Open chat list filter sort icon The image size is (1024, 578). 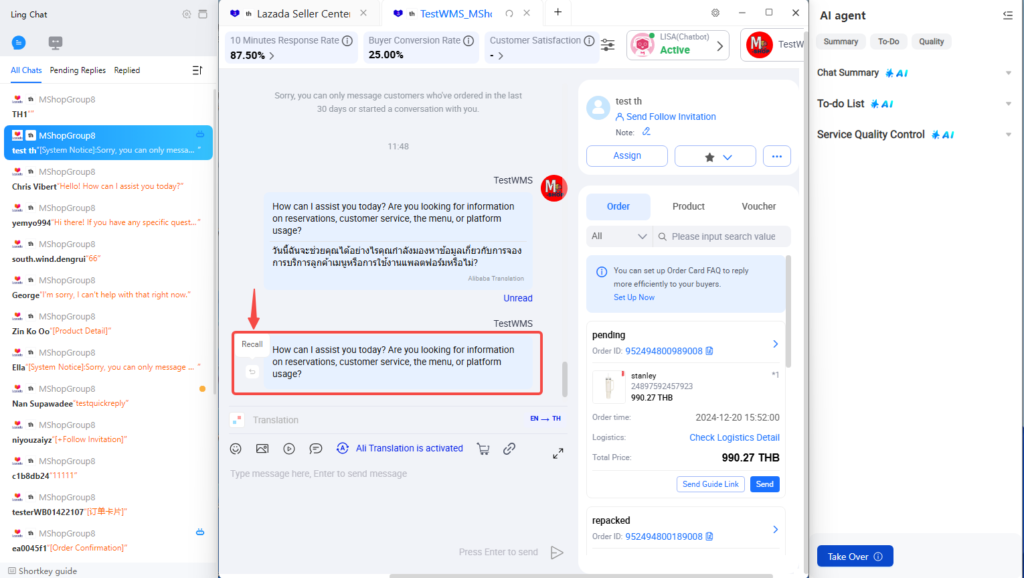click(x=197, y=70)
